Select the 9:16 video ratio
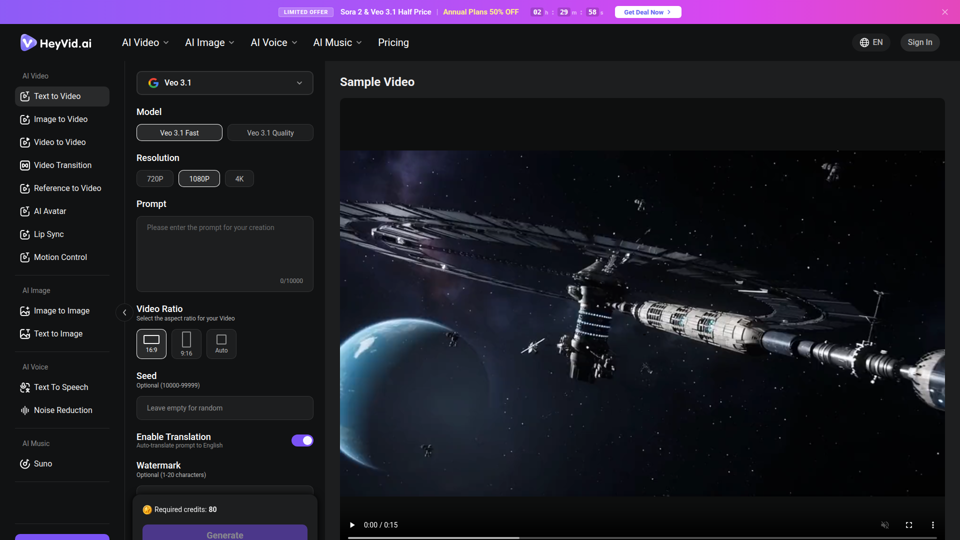This screenshot has width=960, height=540. pyautogui.click(x=186, y=343)
